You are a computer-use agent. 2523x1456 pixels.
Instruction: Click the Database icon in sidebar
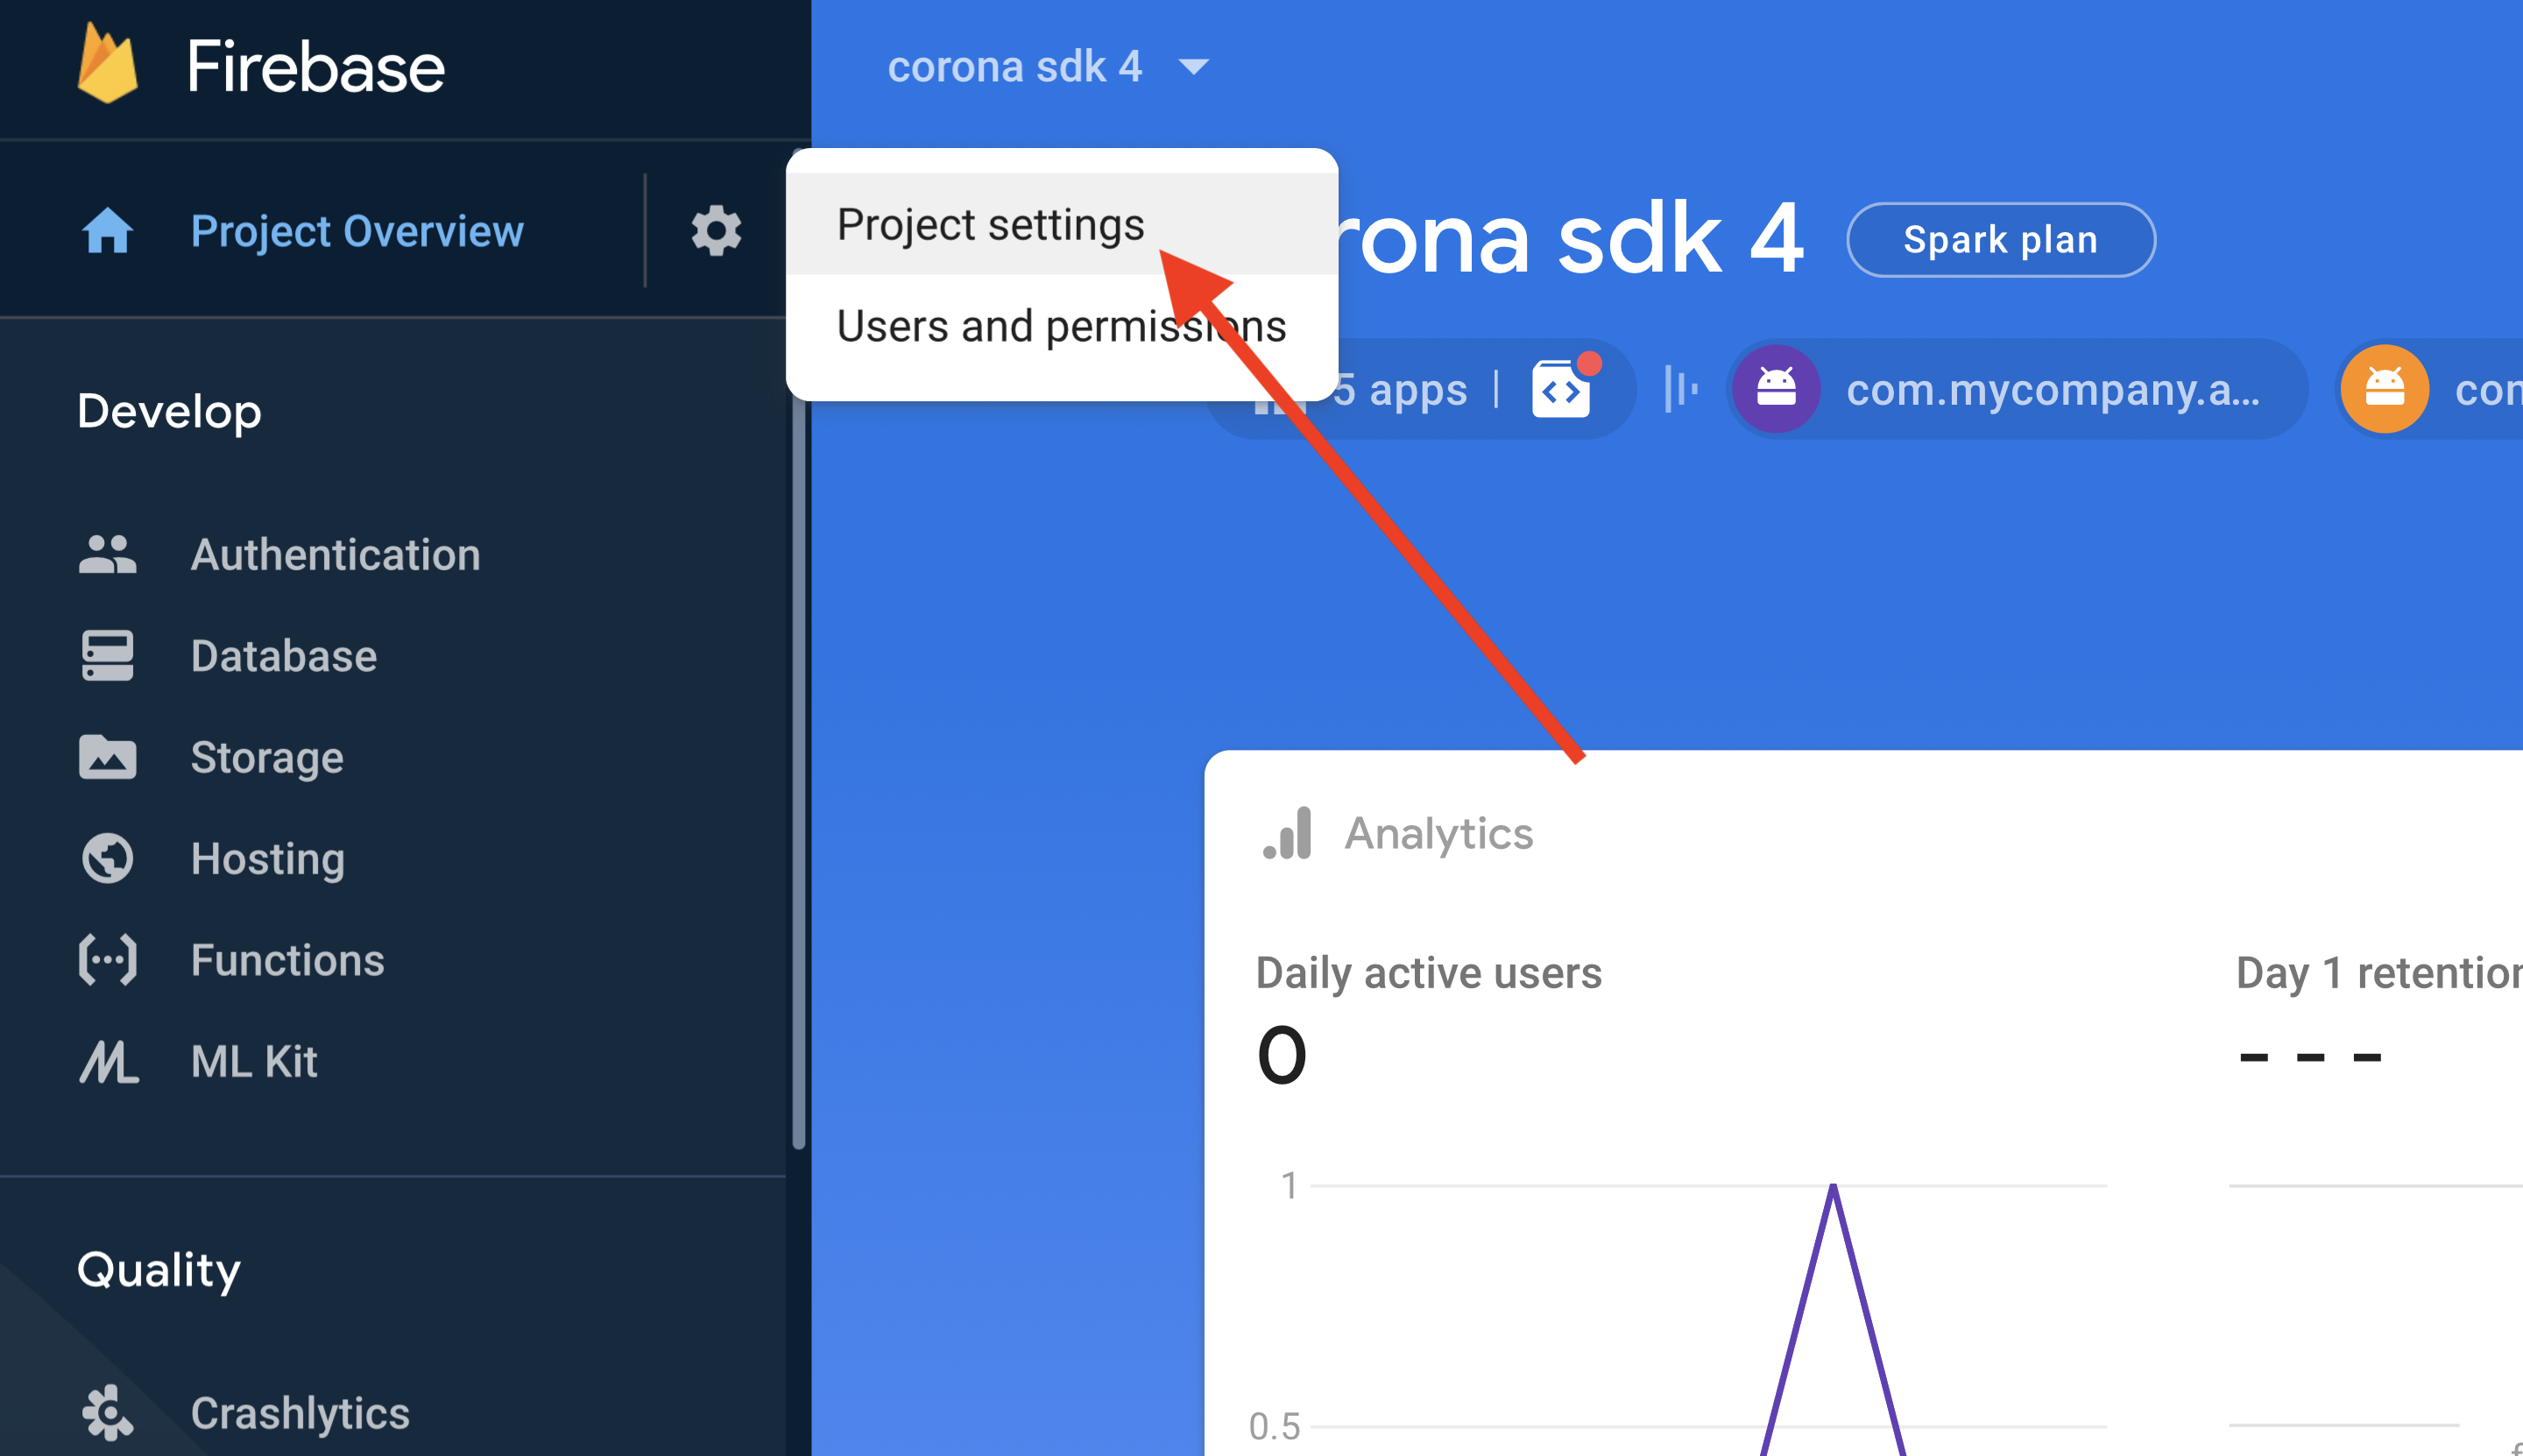tap(107, 656)
